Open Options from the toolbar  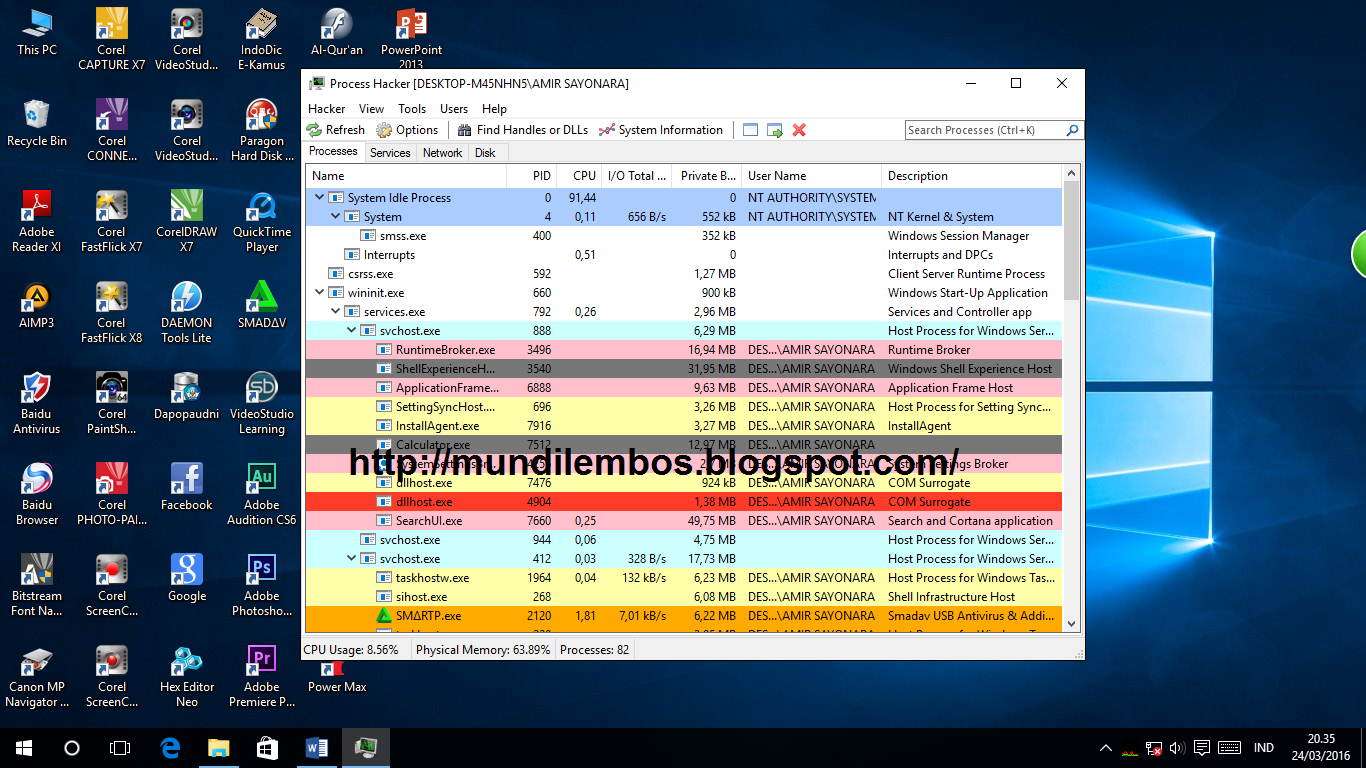pos(407,130)
